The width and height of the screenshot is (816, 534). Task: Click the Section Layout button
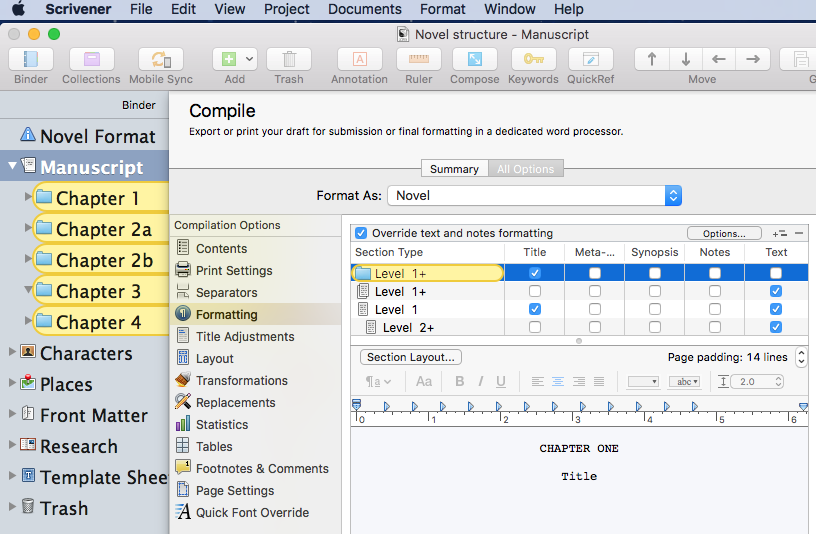[411, 357]
